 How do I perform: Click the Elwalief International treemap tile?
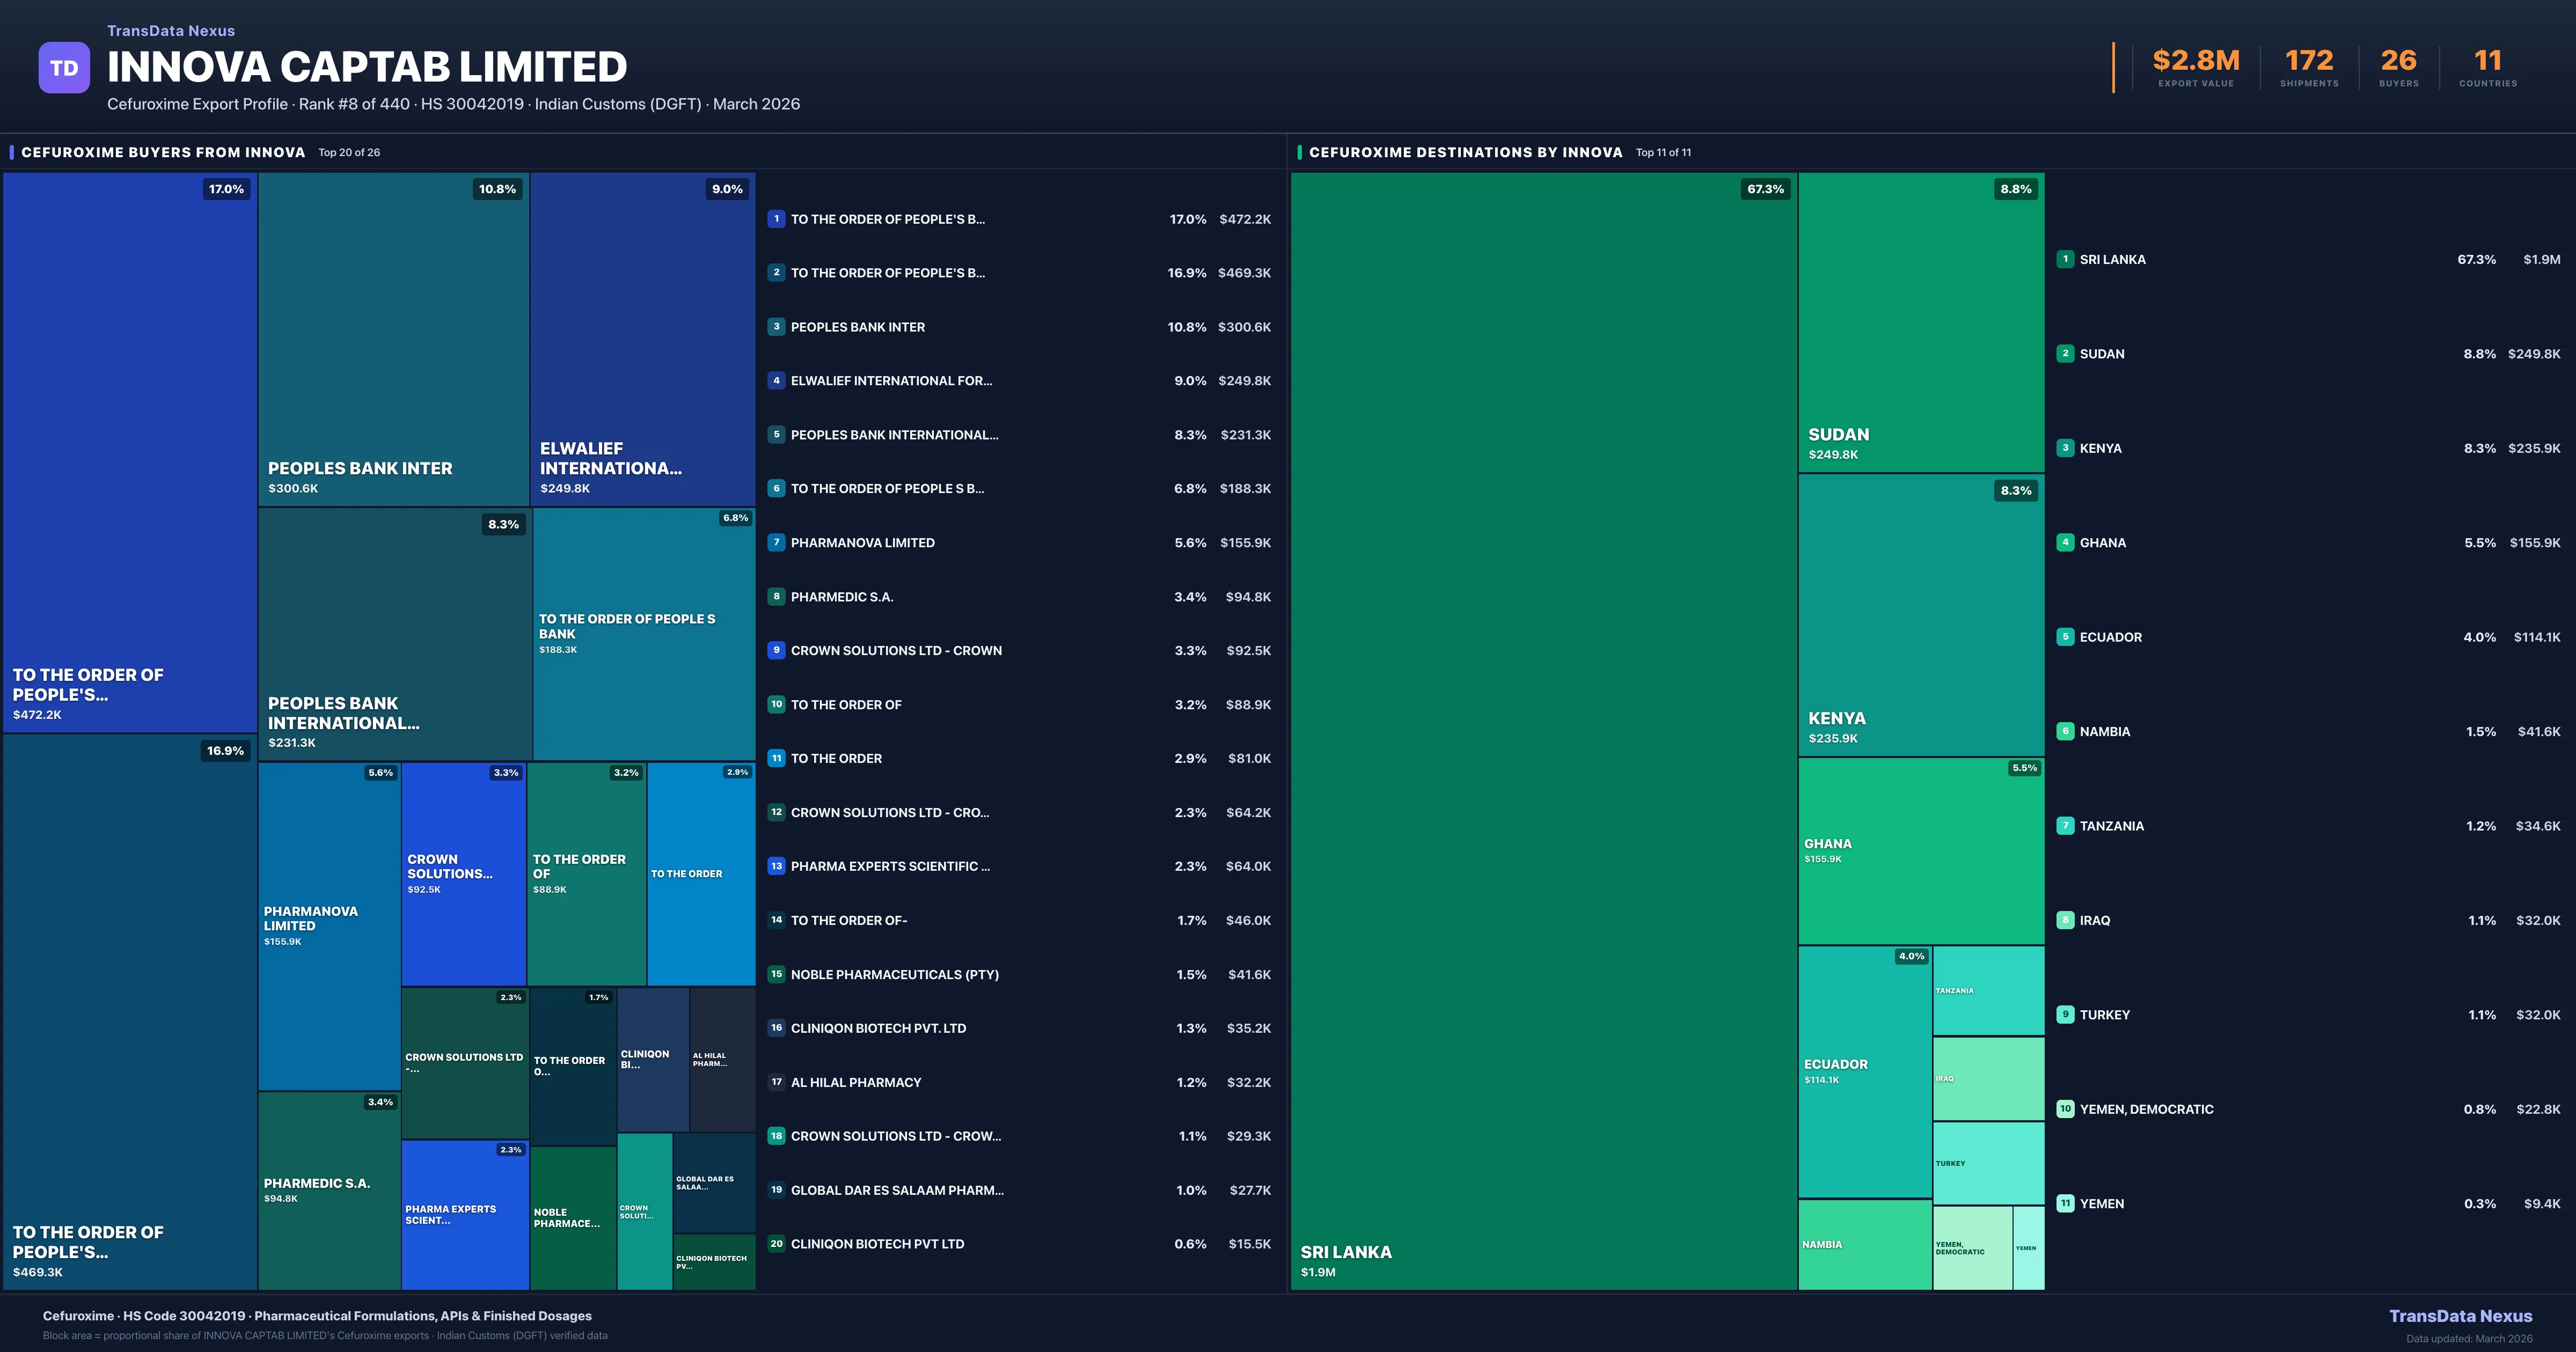(642, 338)
